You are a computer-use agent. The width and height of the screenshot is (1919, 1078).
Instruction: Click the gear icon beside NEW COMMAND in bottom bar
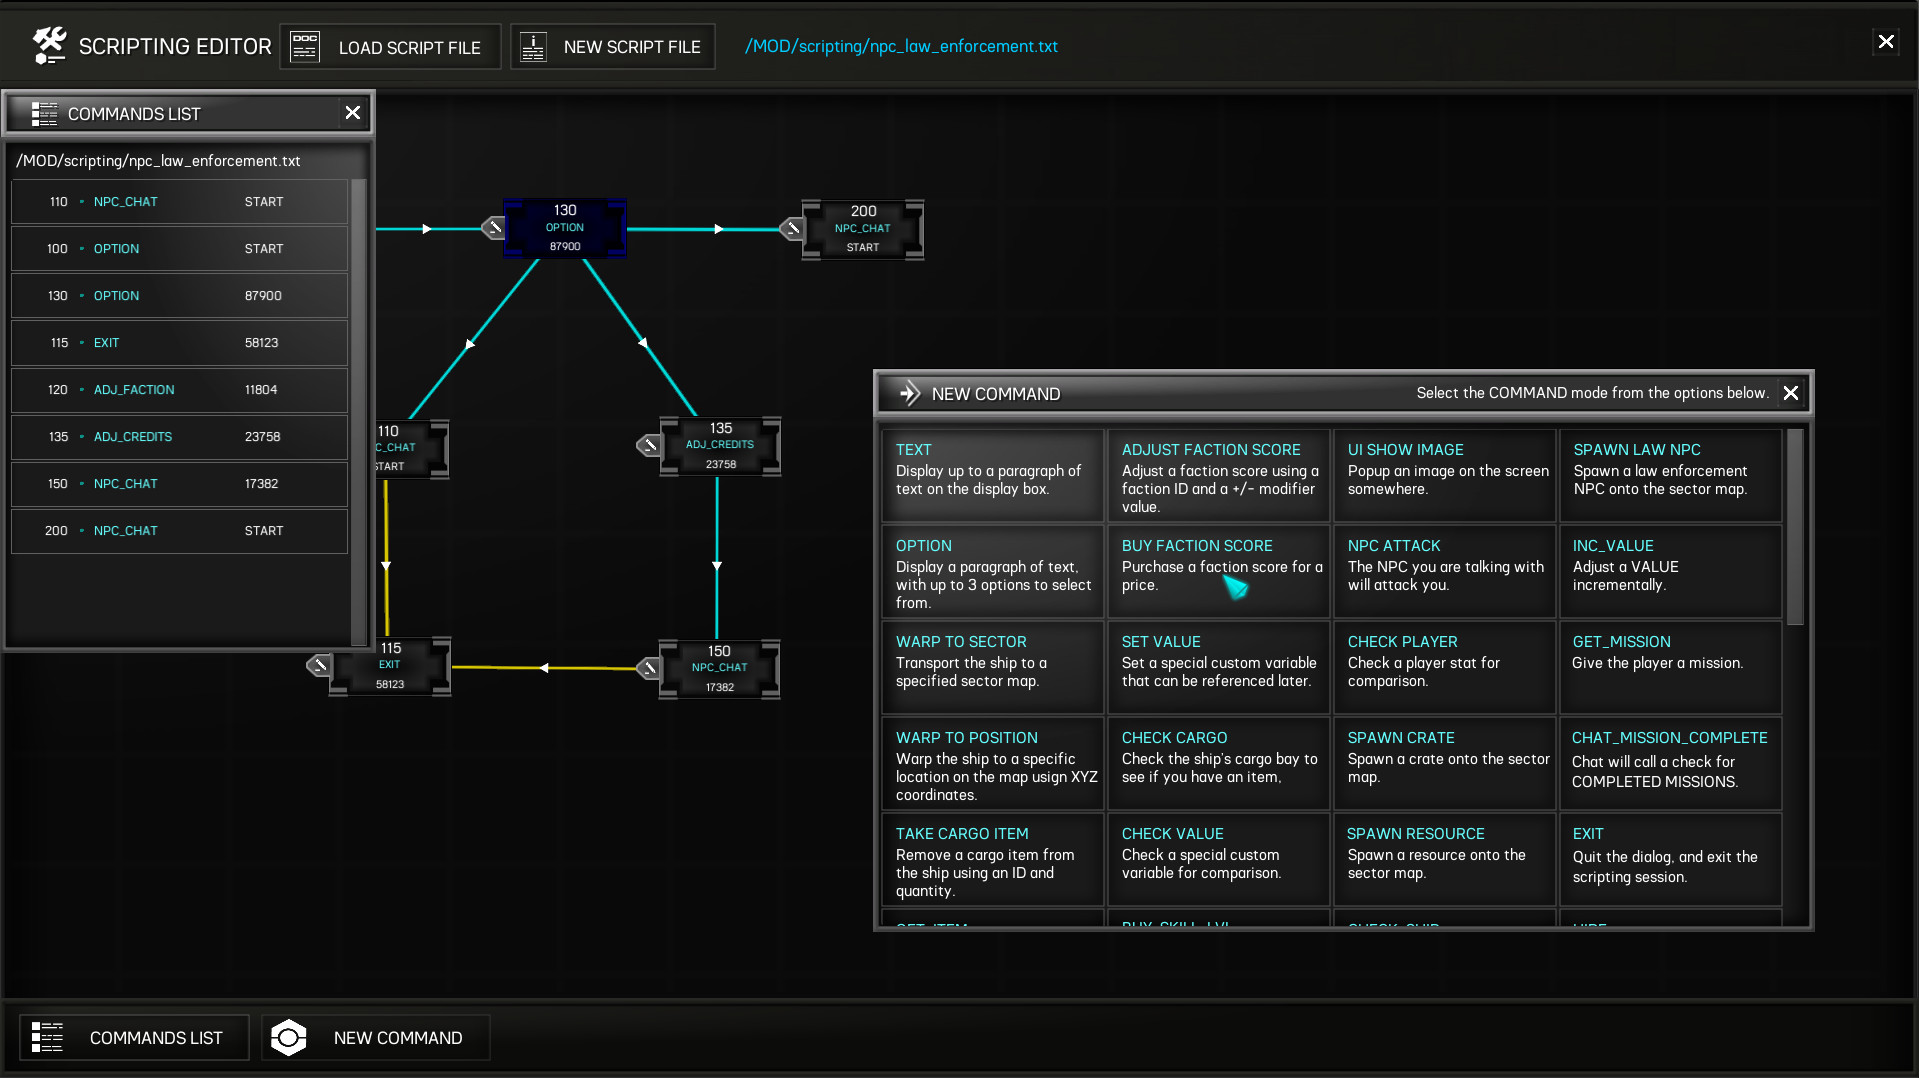pyautogui.click(x=289, y=1037)
